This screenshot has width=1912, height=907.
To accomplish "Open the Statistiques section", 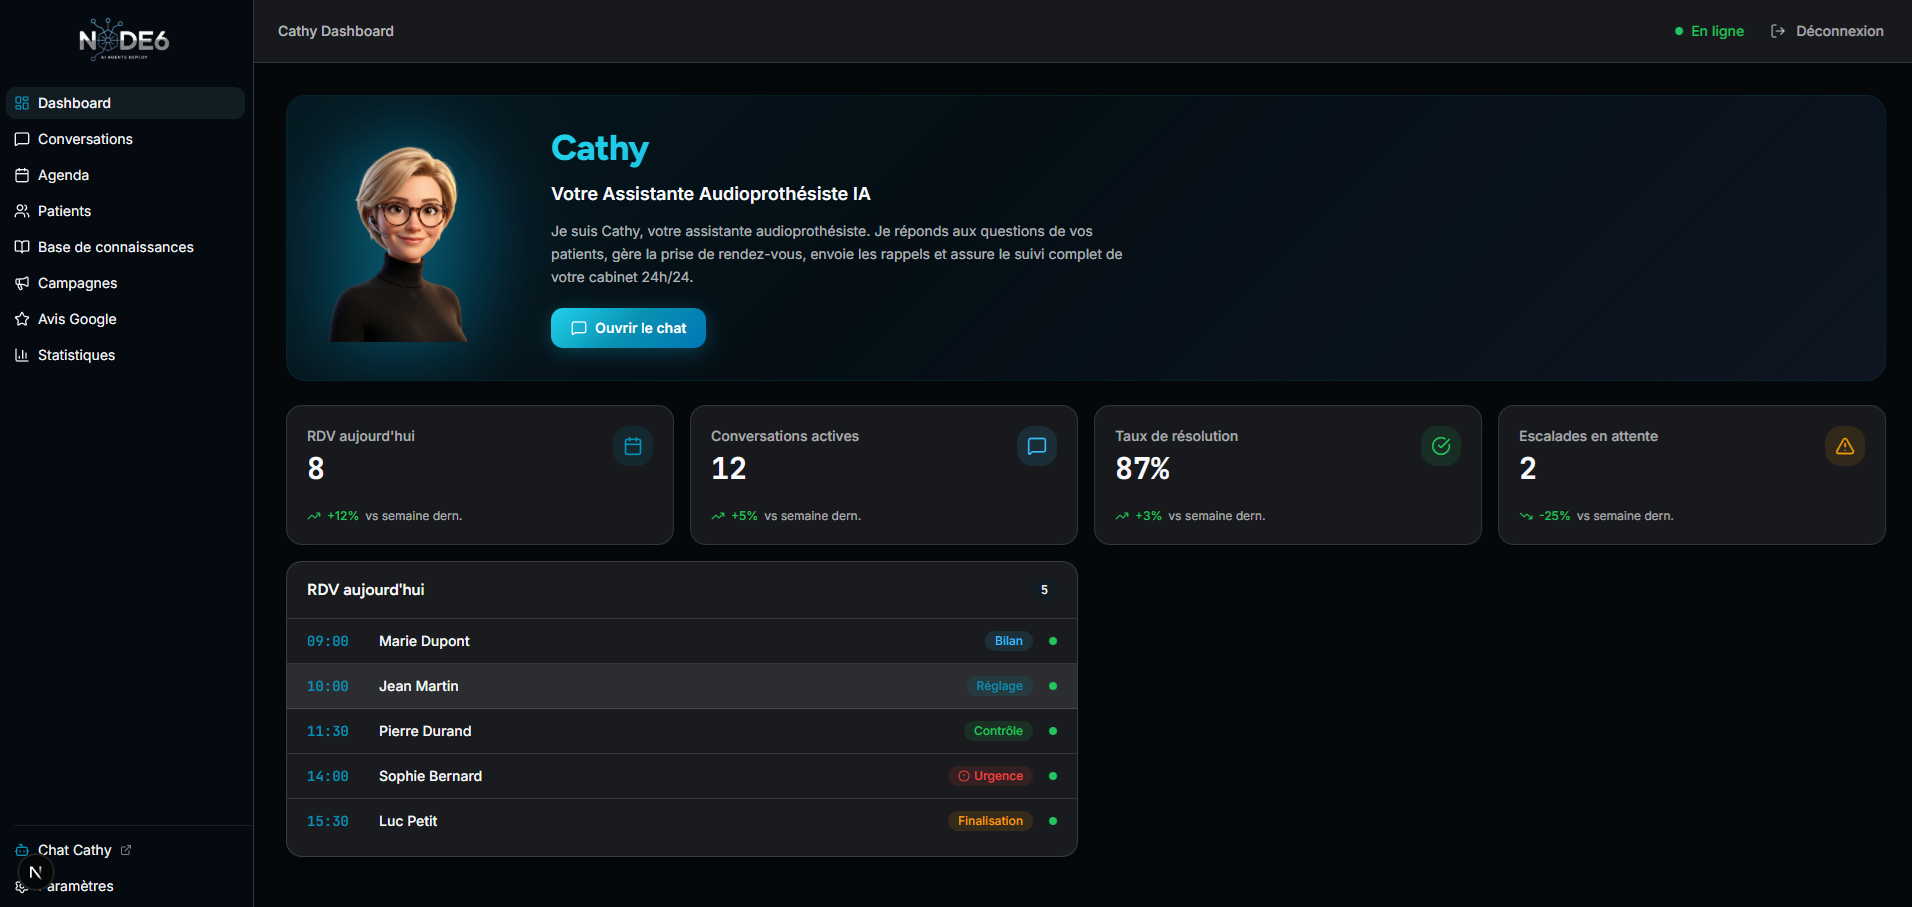I will tap(76, 355).
